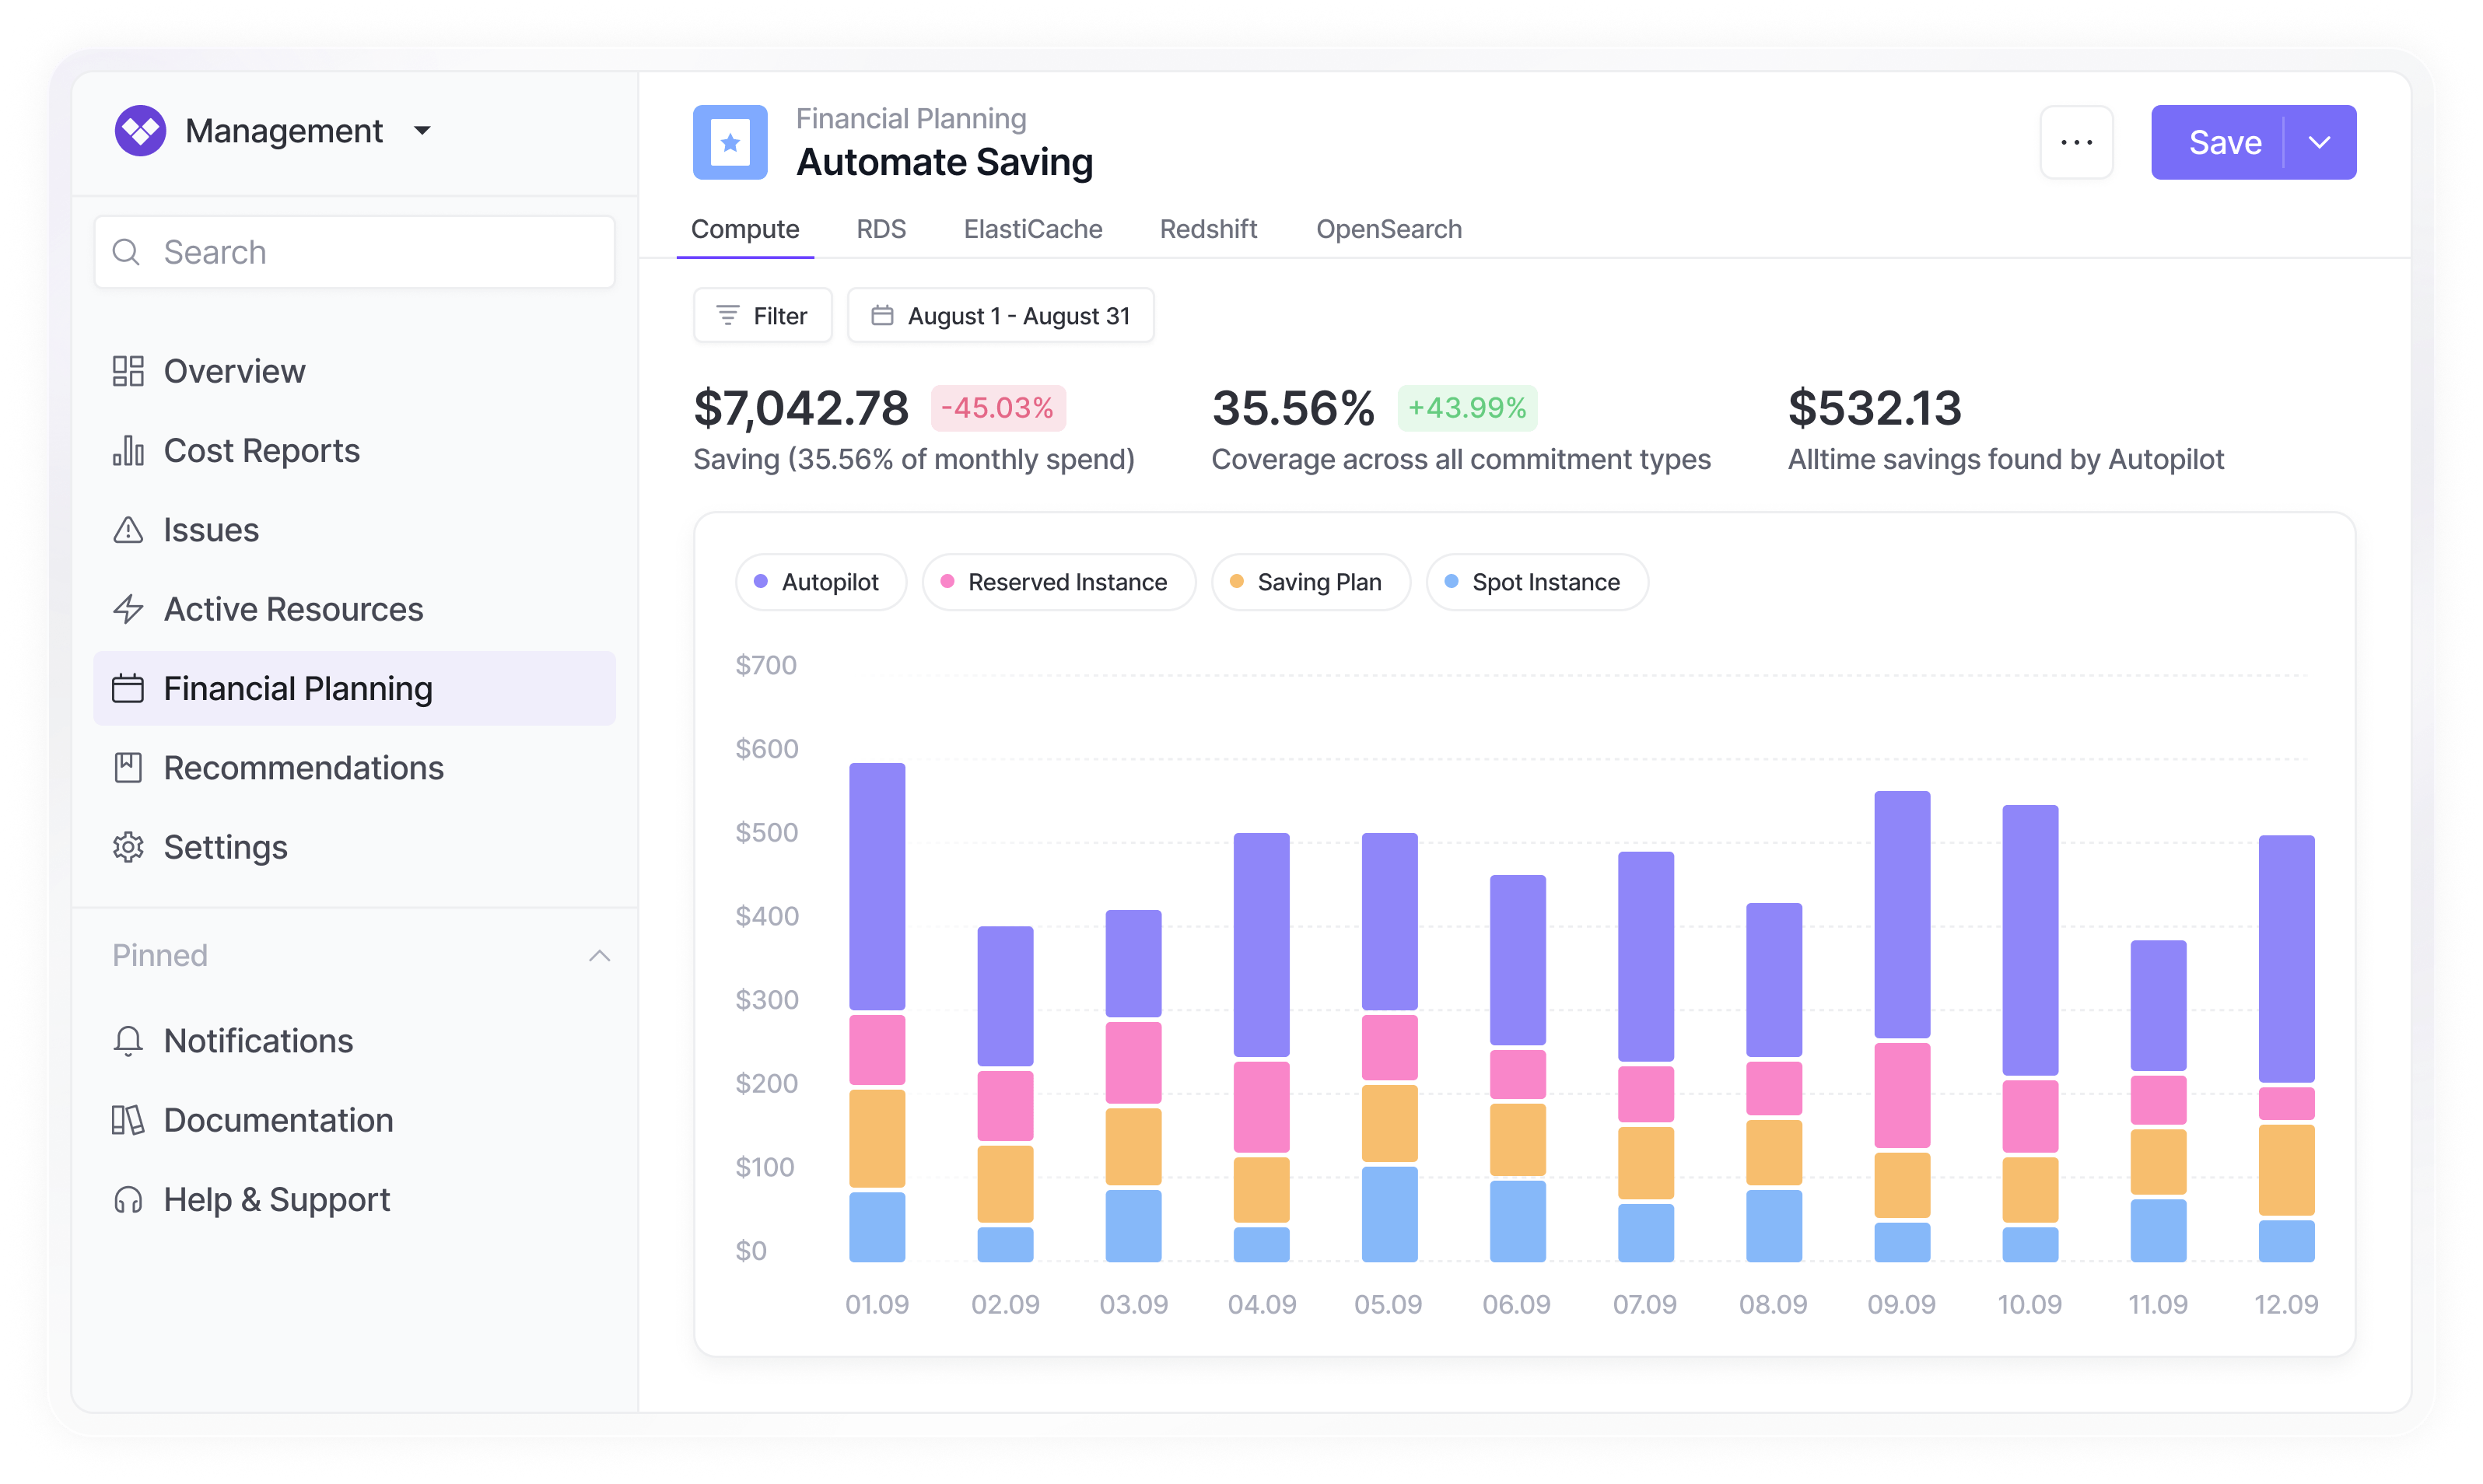Switch to the RDS tab
This screenshot has width=2483, height=1484.
[881, 229]
